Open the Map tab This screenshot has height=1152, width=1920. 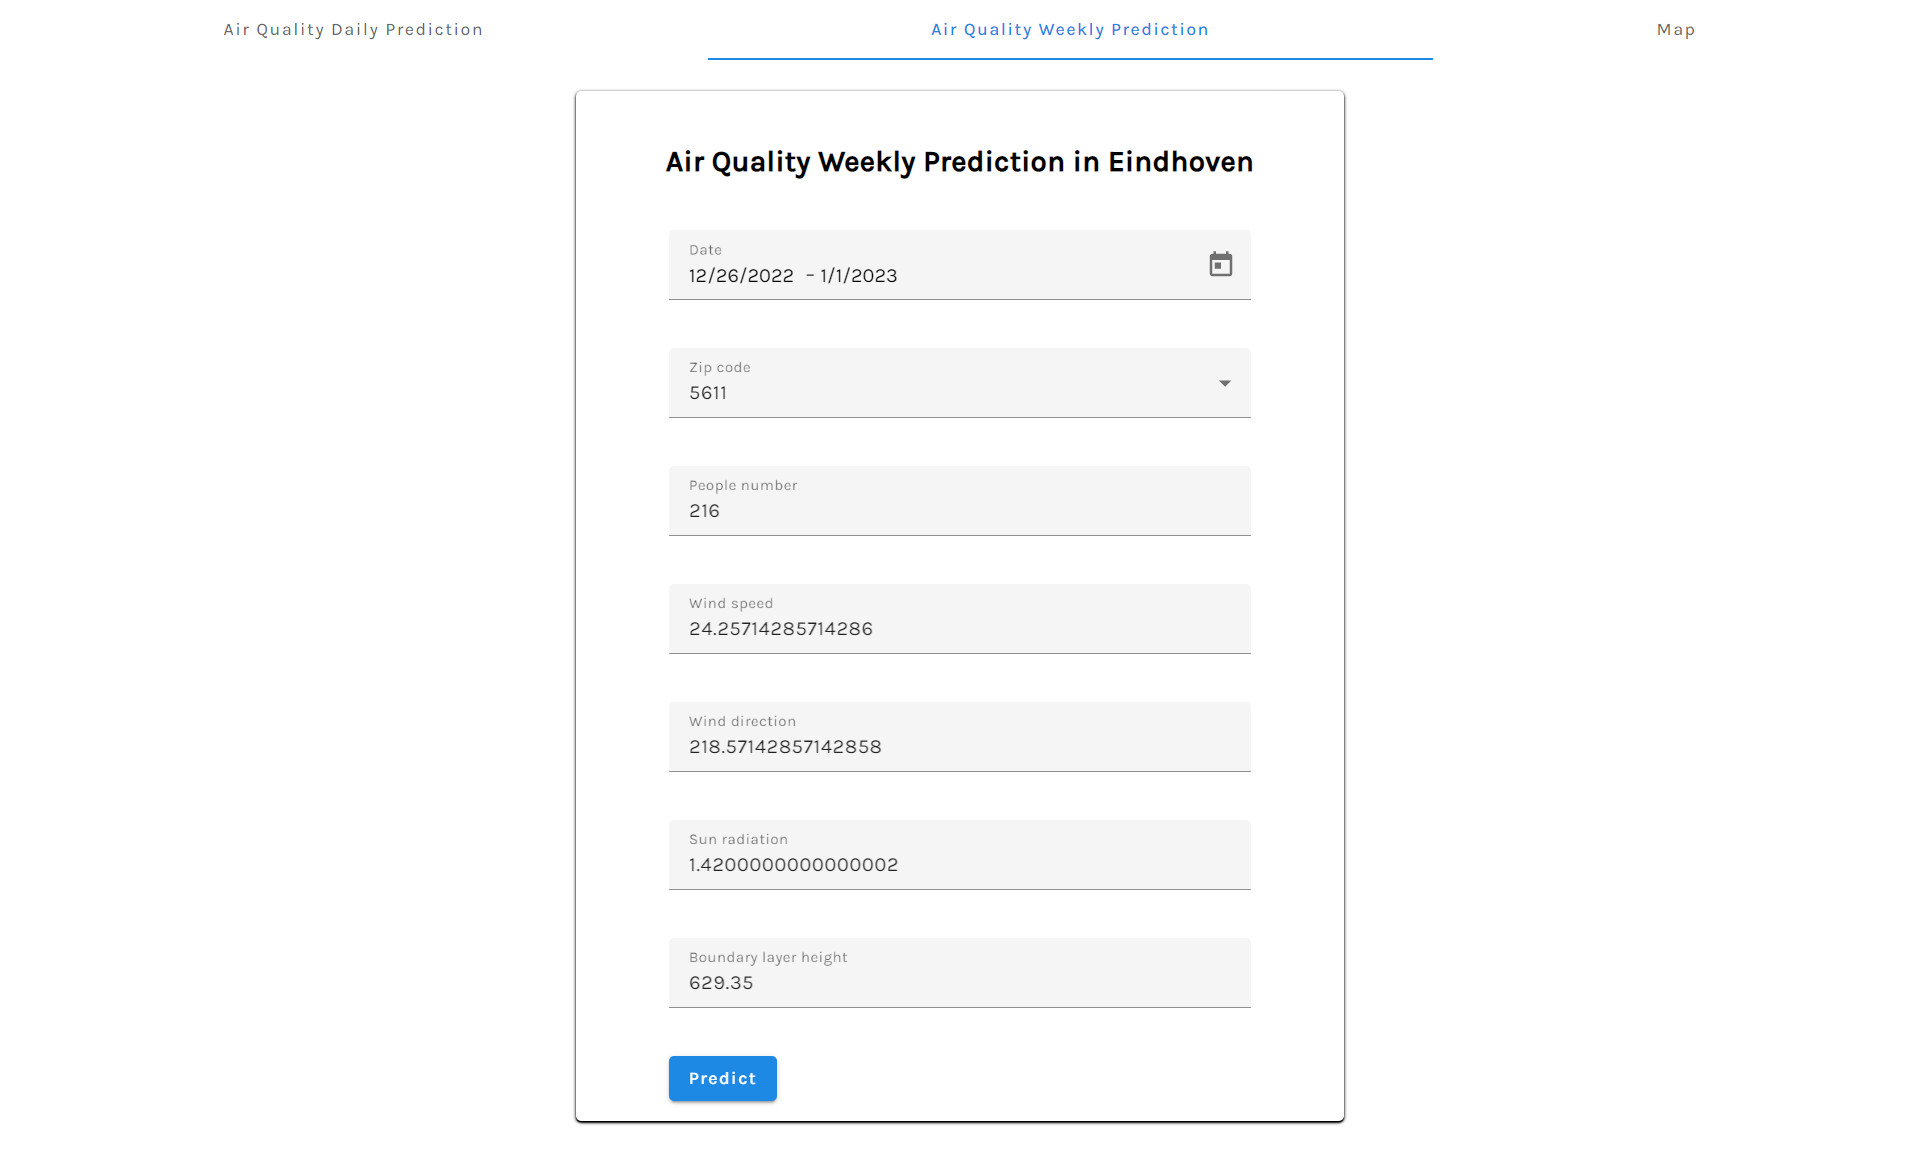tap(1676, 29)
